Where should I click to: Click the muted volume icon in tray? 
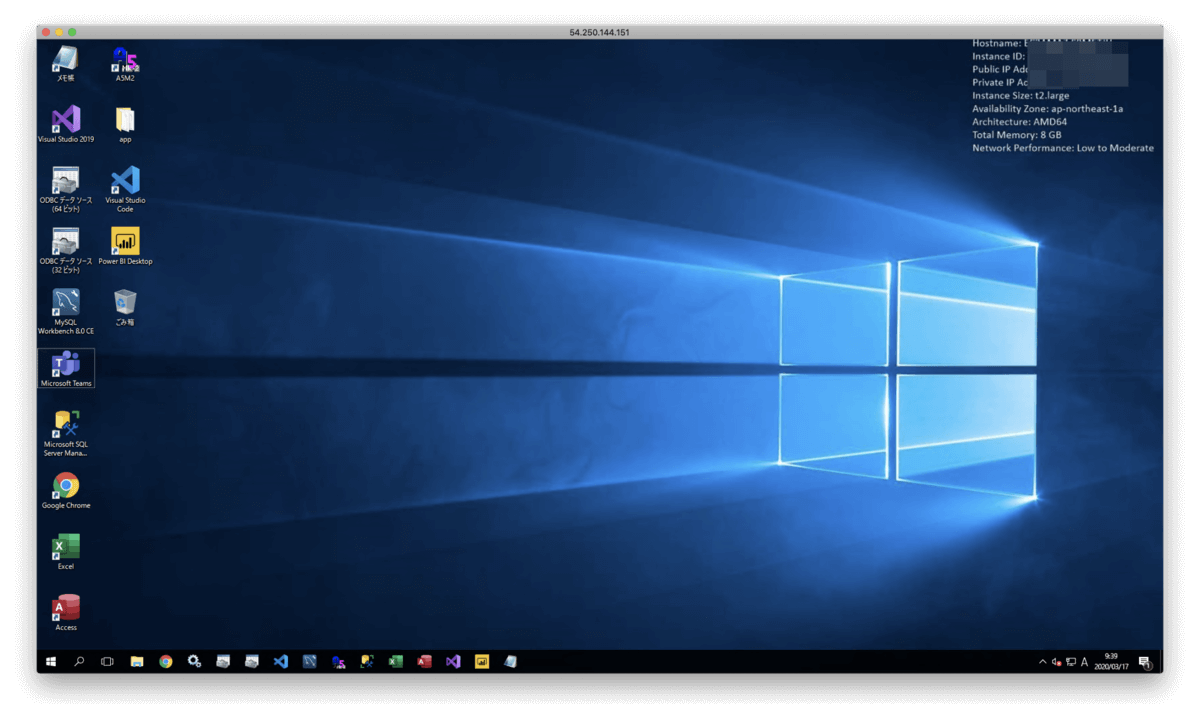coord(1056,662)
